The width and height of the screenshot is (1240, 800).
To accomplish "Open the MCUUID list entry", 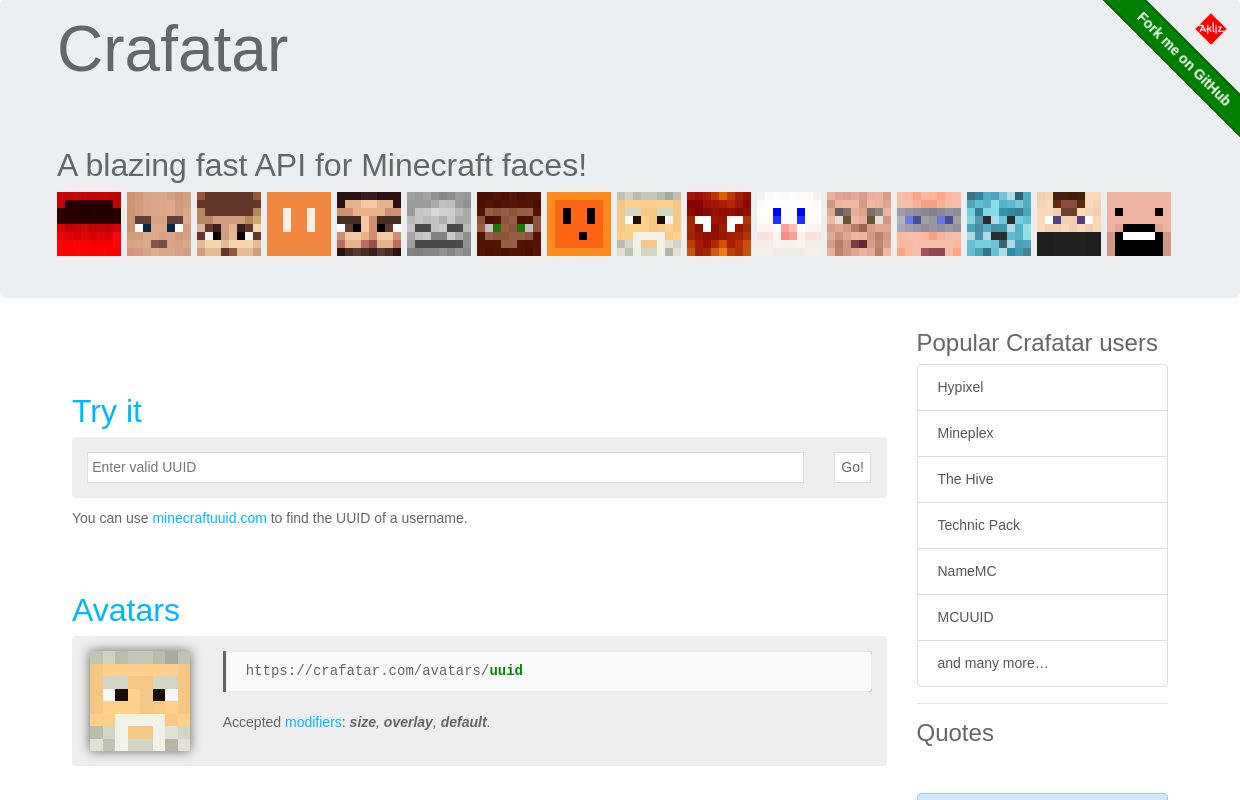I will pyautogui.click(x=1042, y=617).
